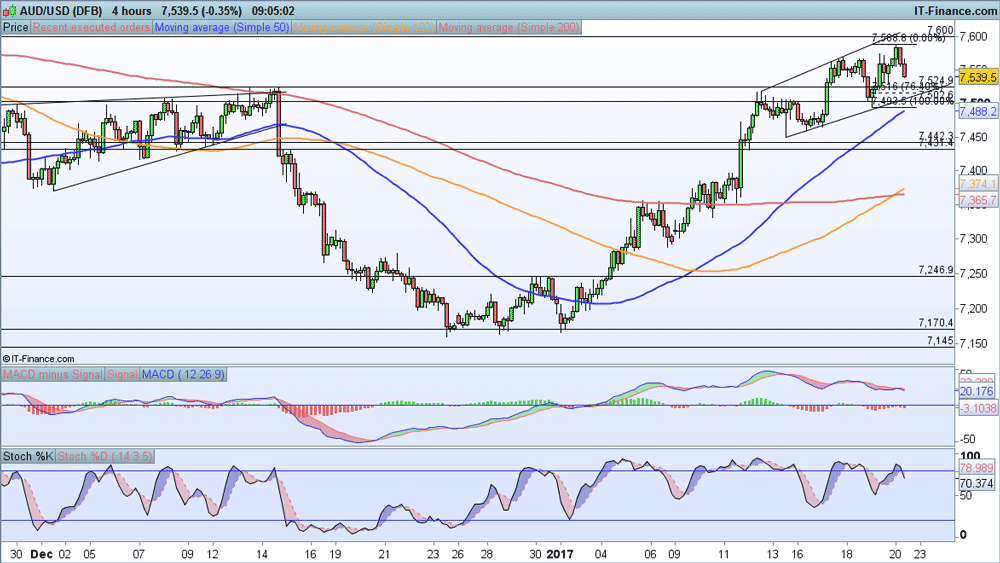Select the AUD/USD (DFB) instrument title
Screen dimensions: 1000x563
coord(61,11)
